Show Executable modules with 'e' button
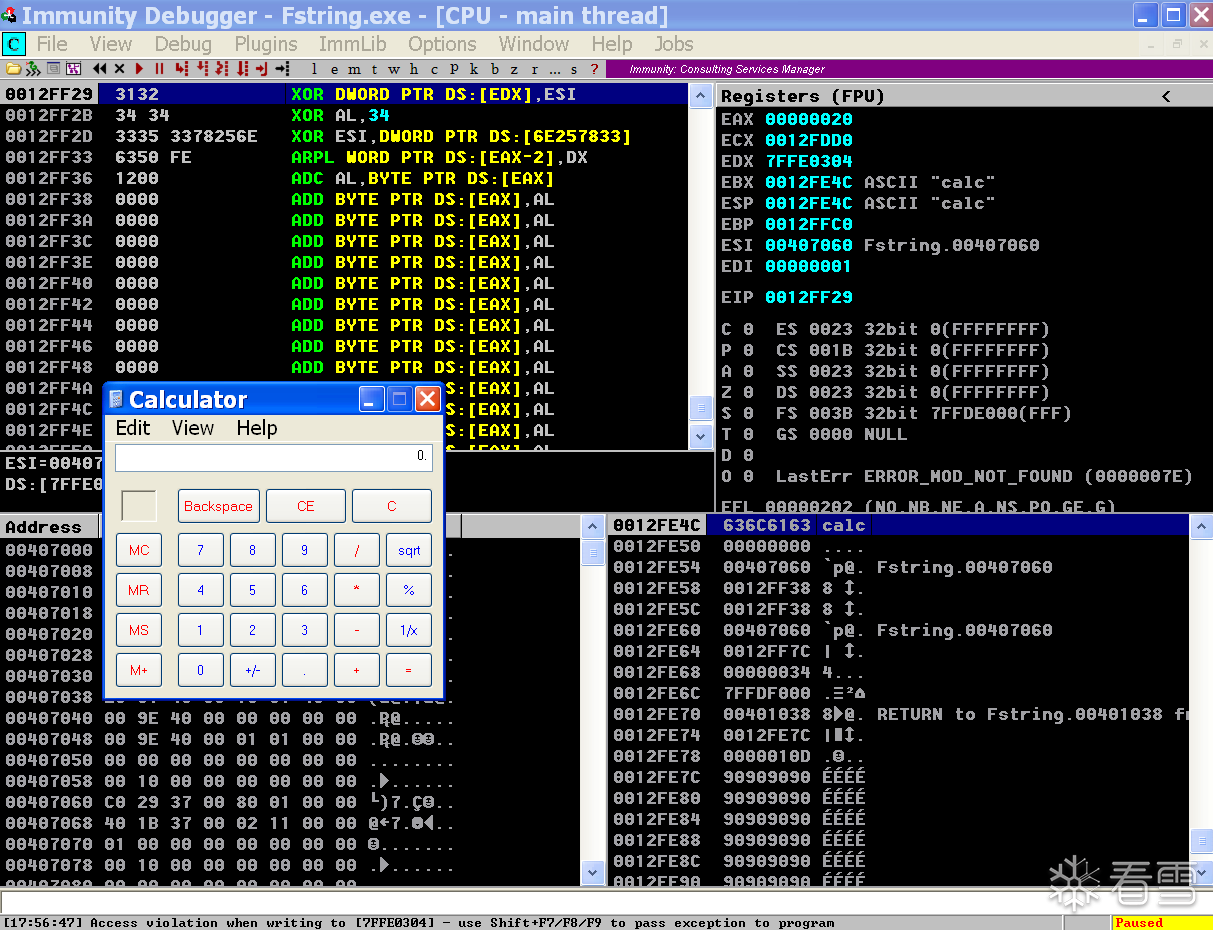 pyautogui.click(x=334, y=69)
